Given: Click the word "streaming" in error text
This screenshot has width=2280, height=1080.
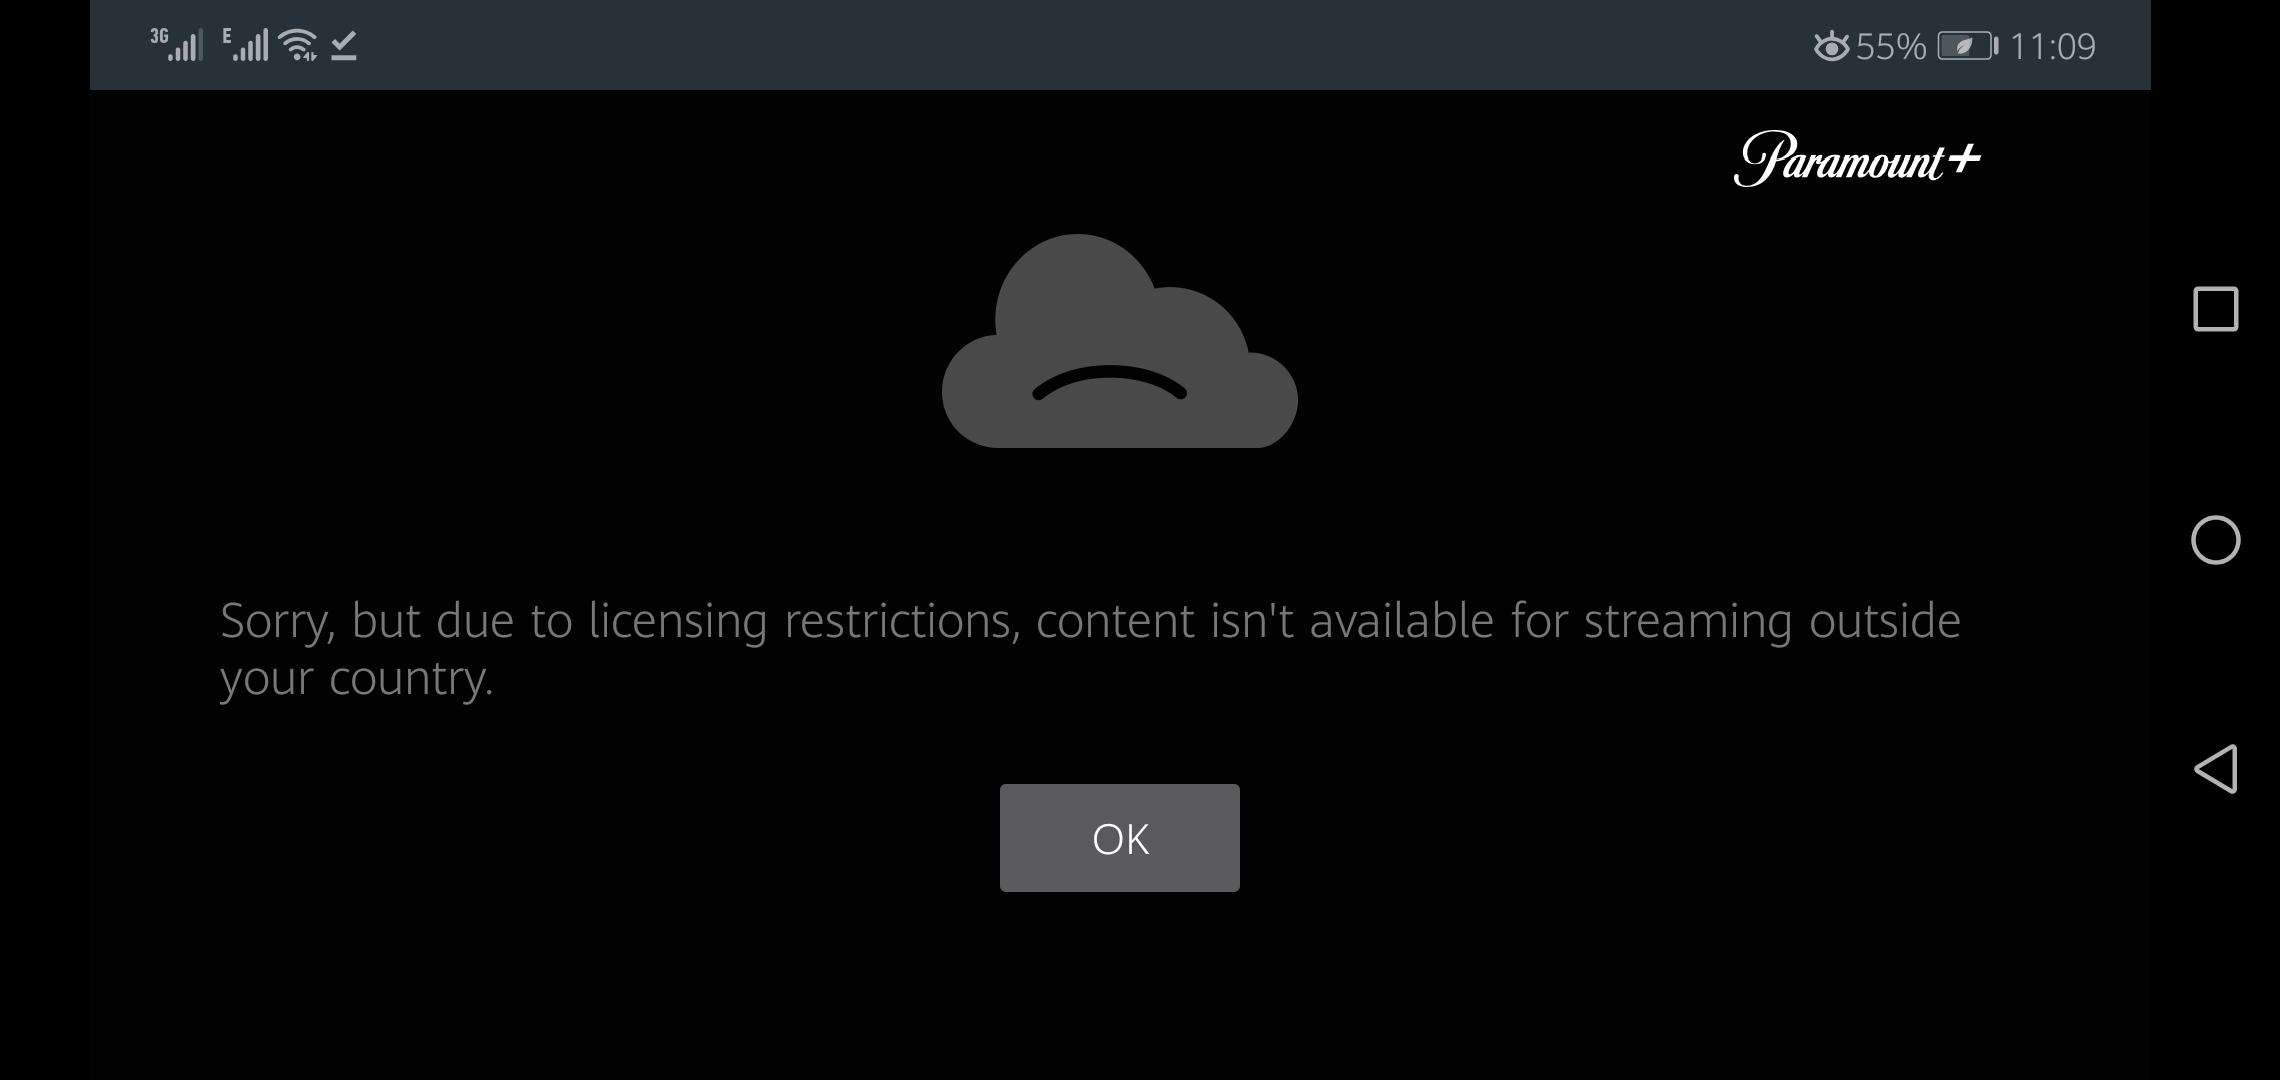Looking at the screenshot, I should 1688,622.
